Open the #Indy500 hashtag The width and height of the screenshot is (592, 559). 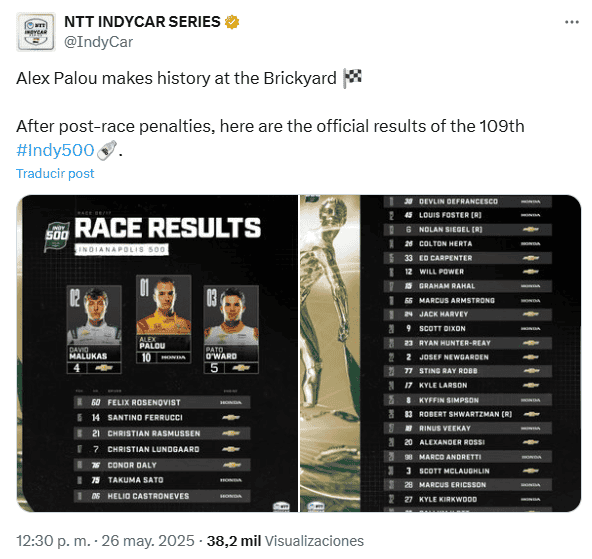tap(55, 150)
